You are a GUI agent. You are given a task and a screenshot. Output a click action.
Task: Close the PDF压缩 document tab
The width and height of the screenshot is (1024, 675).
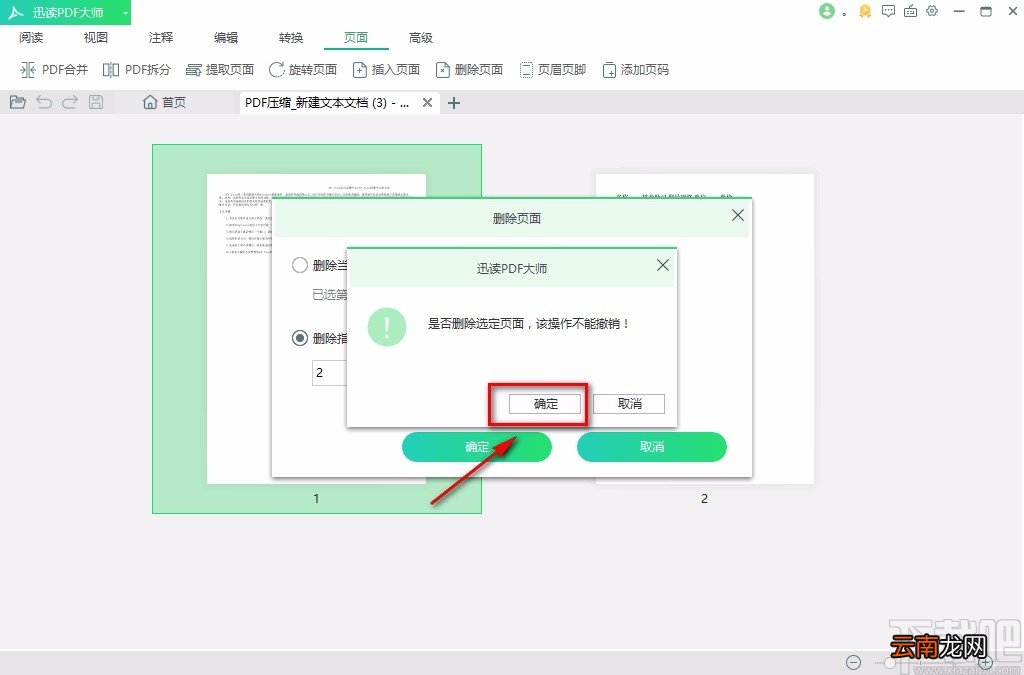coord(427,102)
